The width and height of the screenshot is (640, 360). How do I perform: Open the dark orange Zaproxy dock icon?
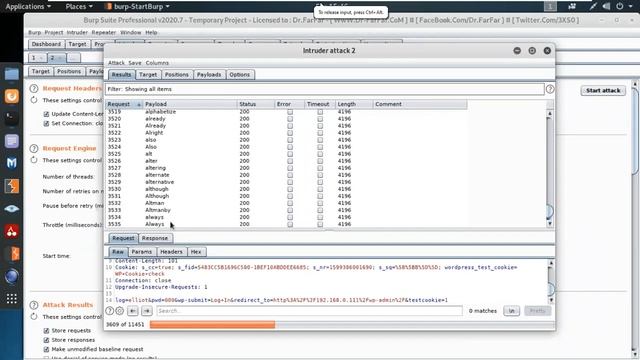11,254
